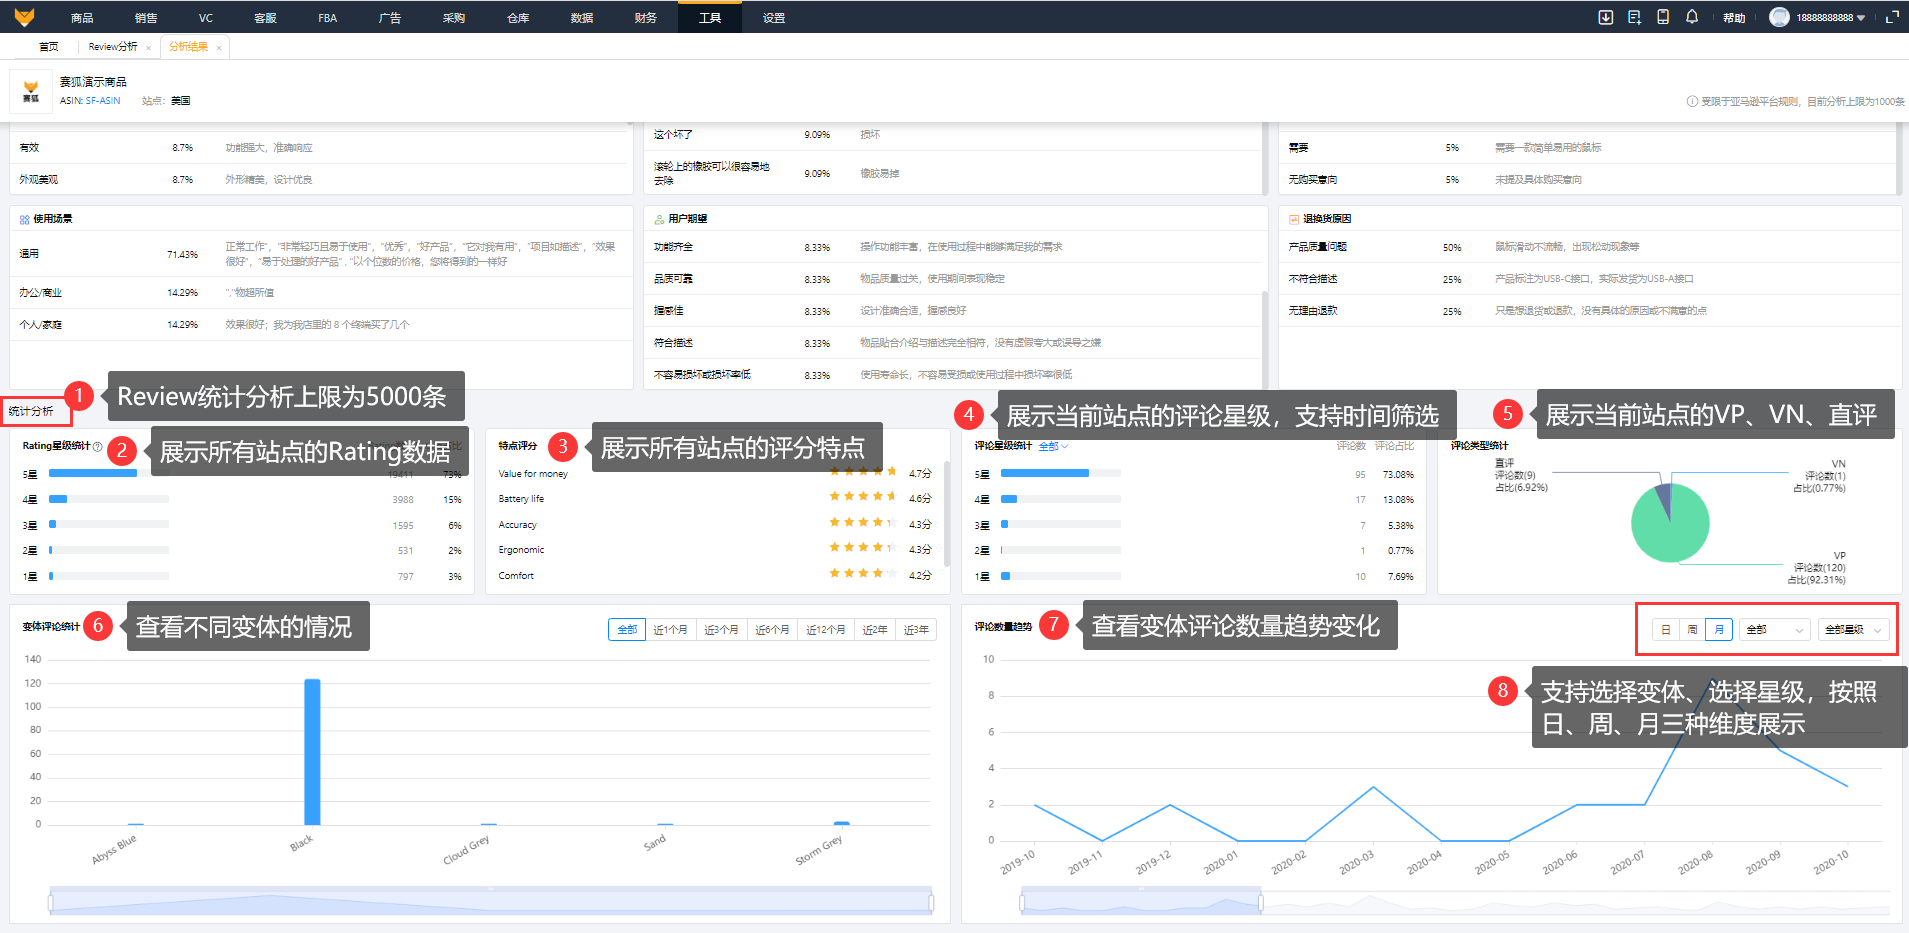Open the 数据 menu in top navigation
Viewport: 1909px width, 933px height.
(x=582, y=18)
